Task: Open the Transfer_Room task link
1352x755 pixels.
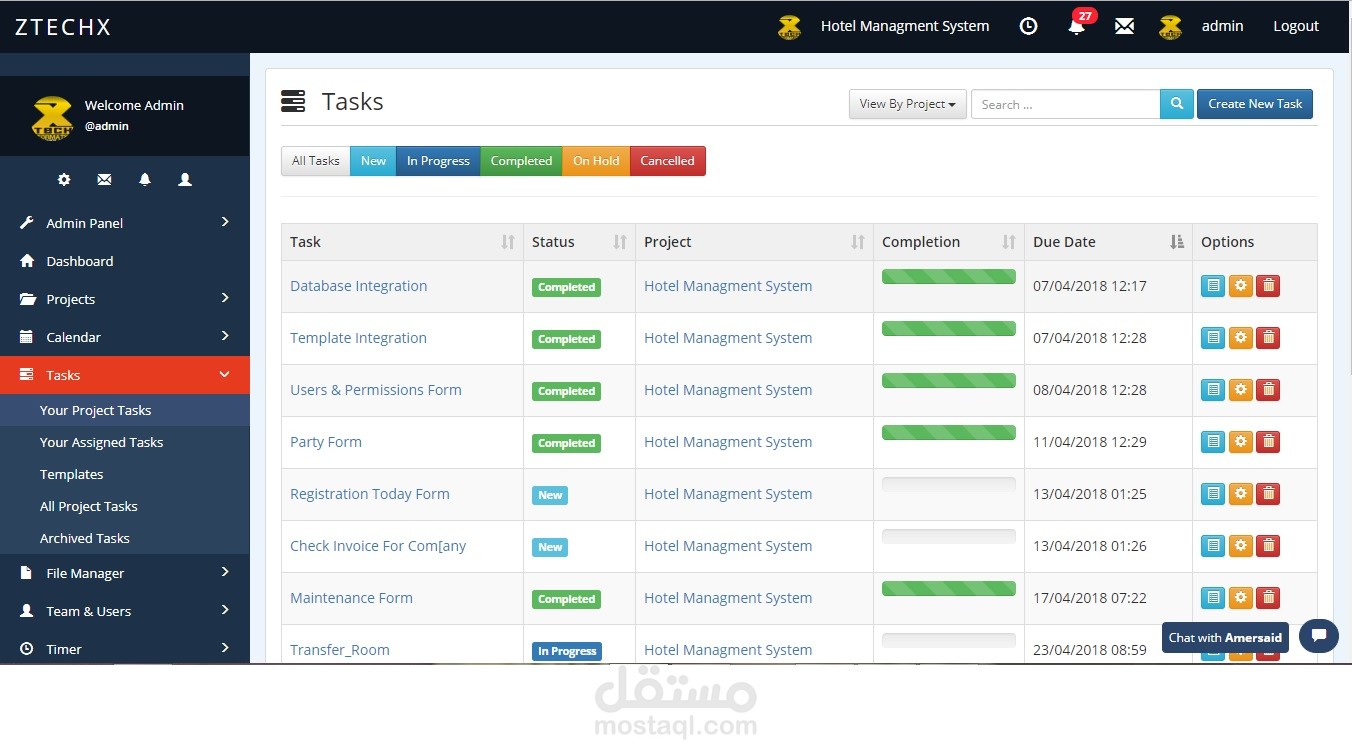Action: (340, 650)
